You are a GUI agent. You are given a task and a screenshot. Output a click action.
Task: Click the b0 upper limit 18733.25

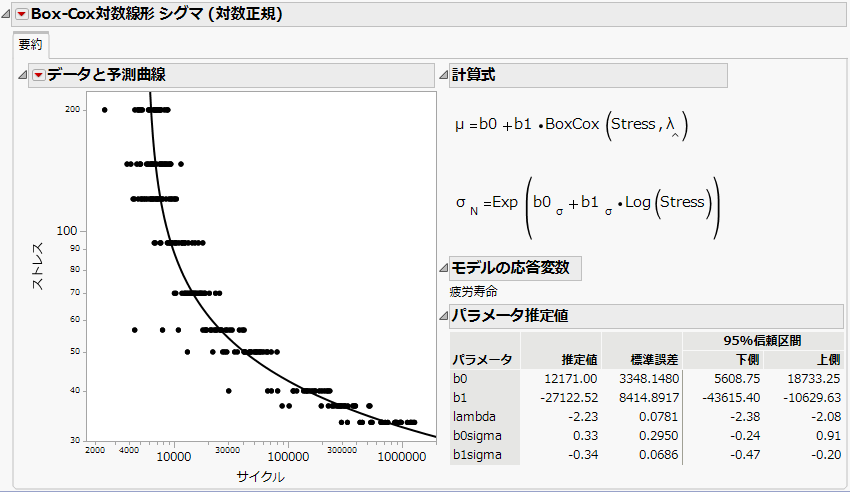point(814,379)
